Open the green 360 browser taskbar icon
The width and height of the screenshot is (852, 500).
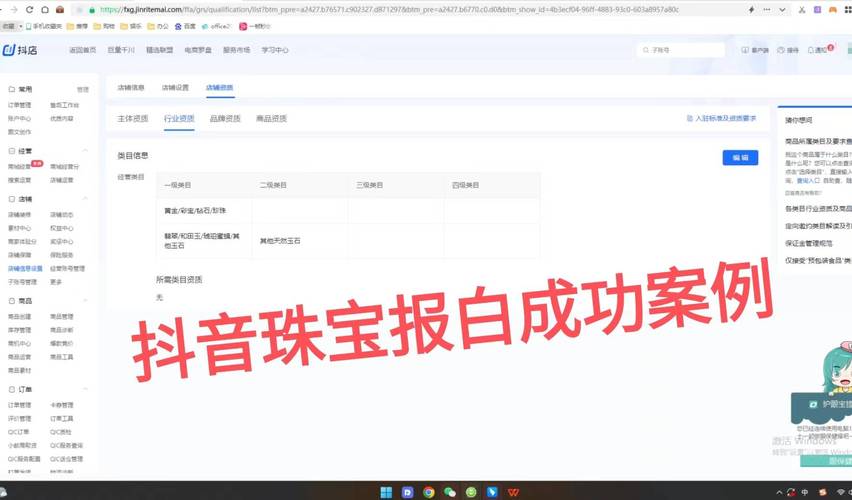471,492
